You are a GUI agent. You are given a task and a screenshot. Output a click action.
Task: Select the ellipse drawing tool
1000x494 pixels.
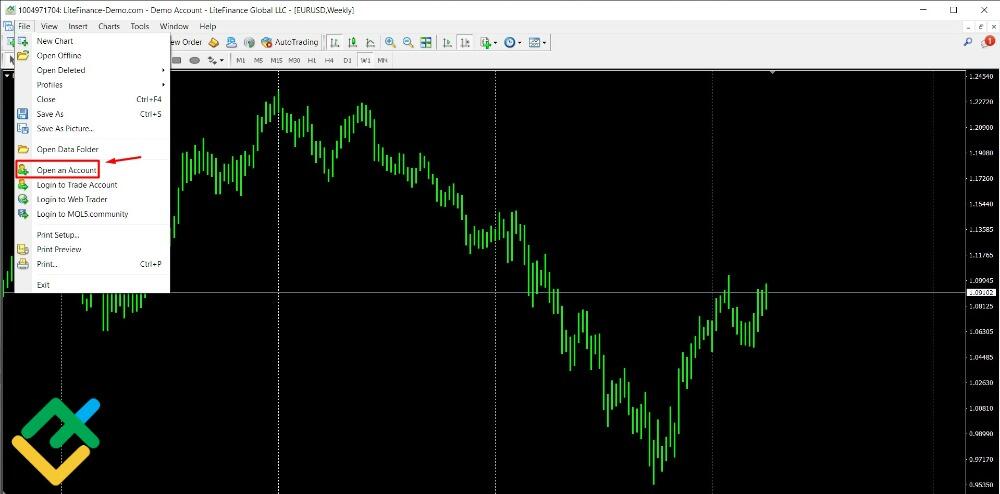pos(195,60)
